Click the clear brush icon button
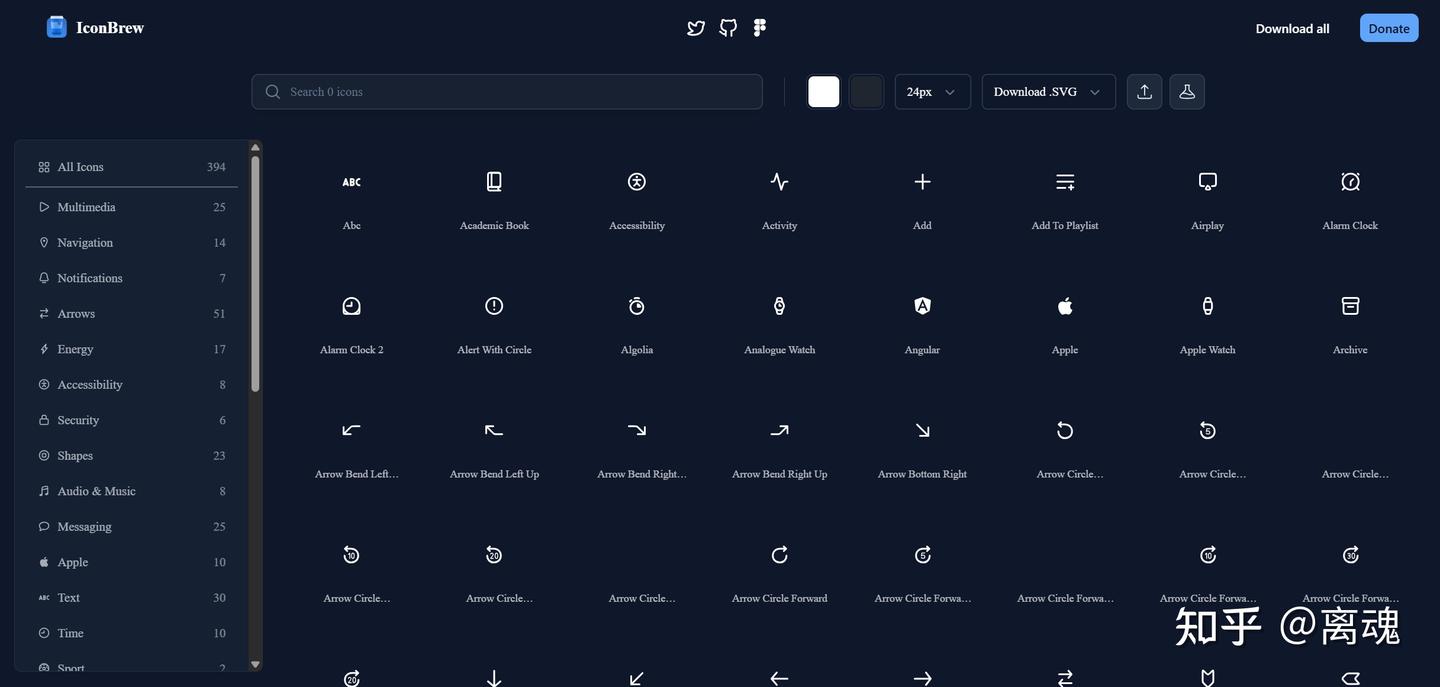Image resolution: width=1440 pixels, height=687 pixels. click(1187, 92)
